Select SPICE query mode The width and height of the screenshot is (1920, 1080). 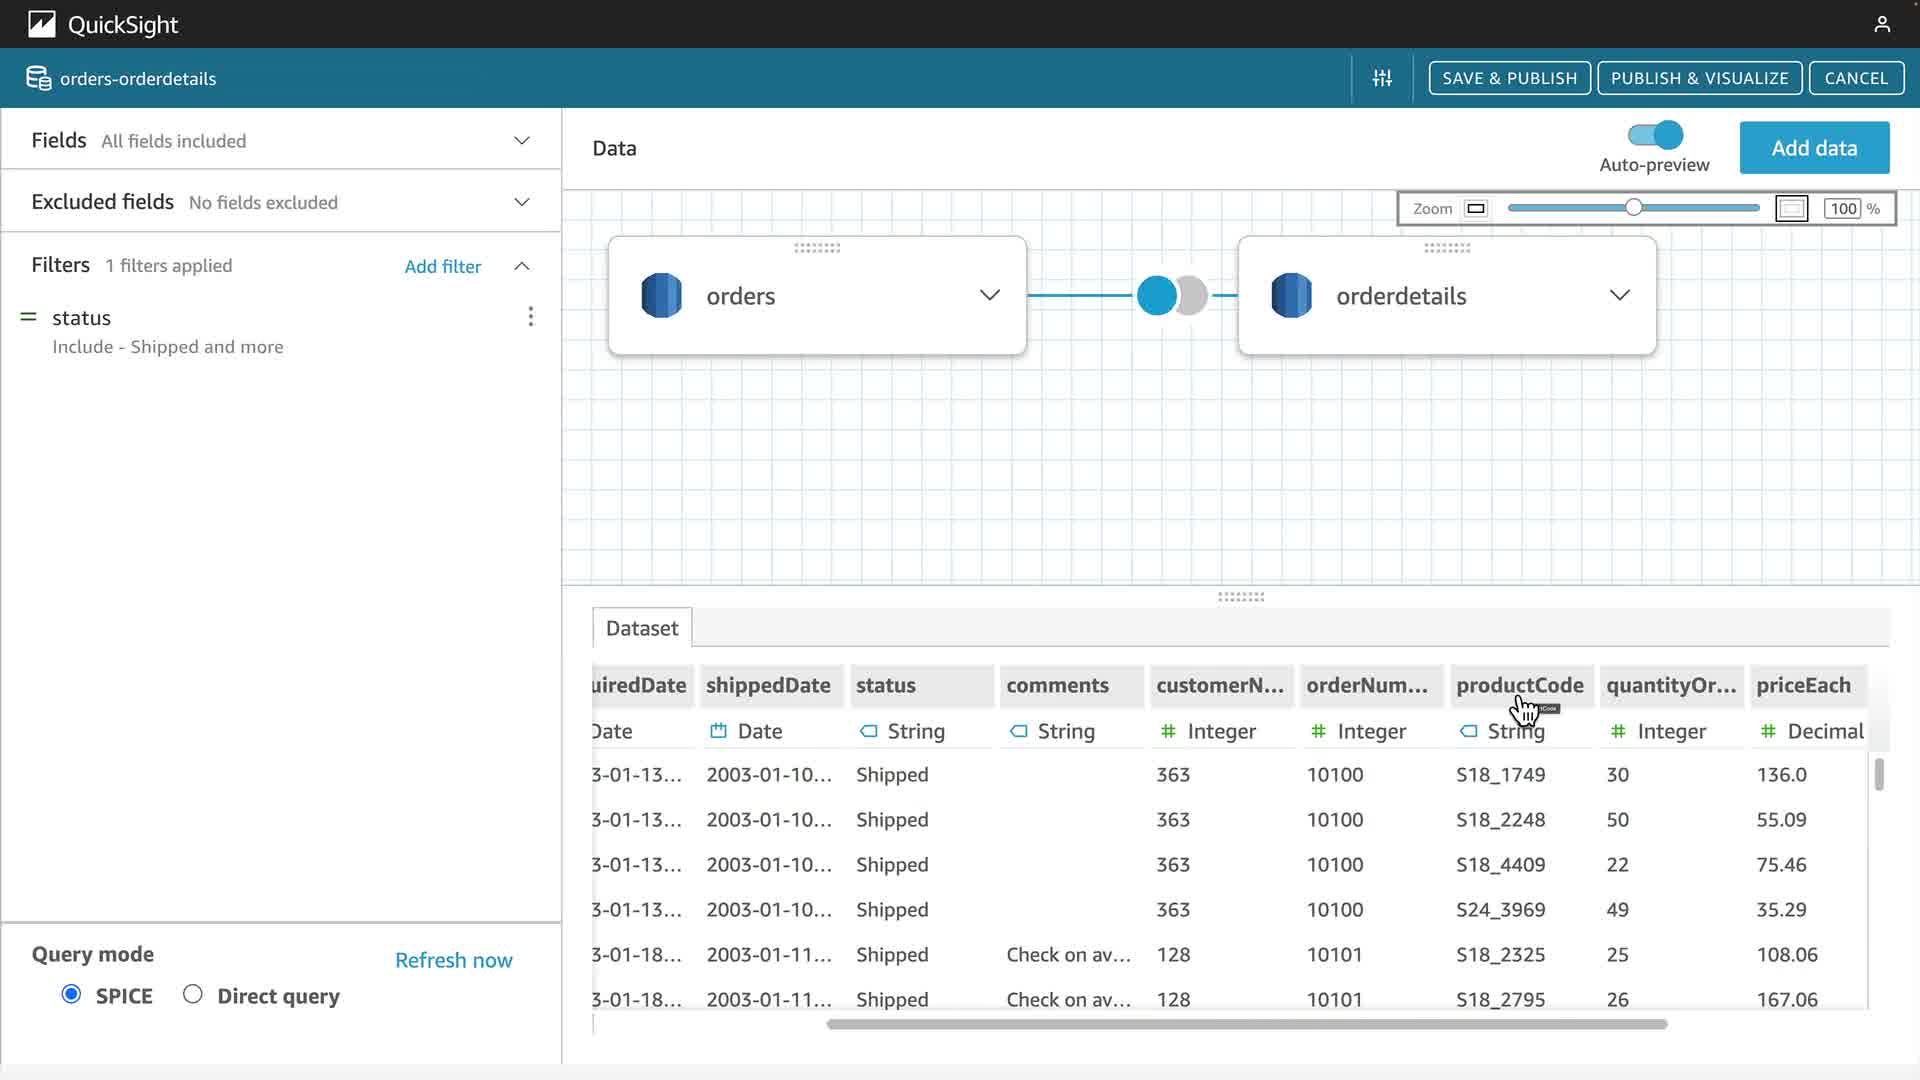click(71, 994)
